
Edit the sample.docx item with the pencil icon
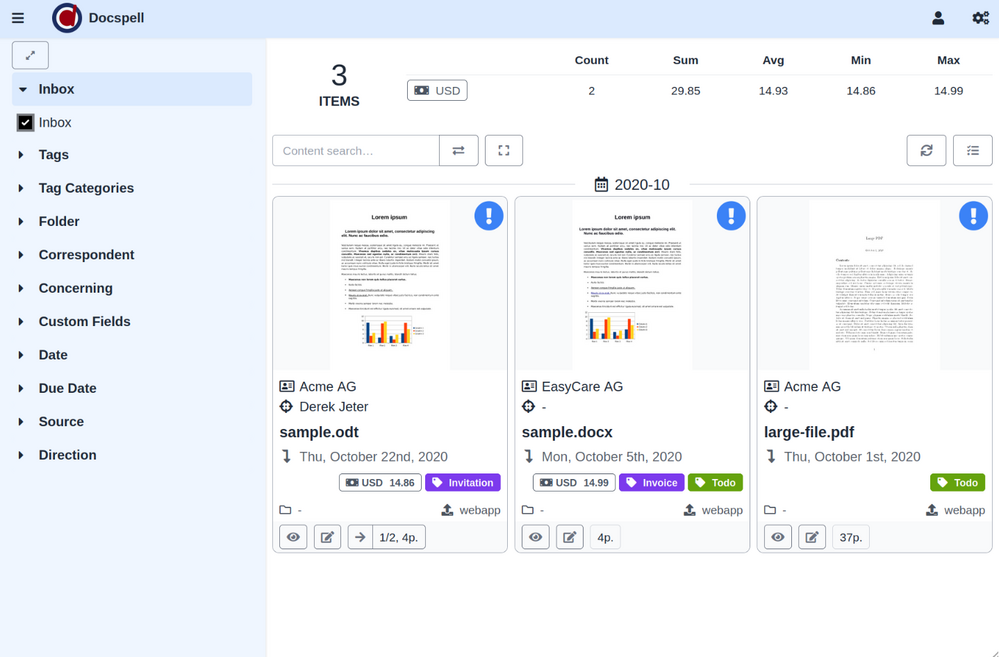coord(569,537)
